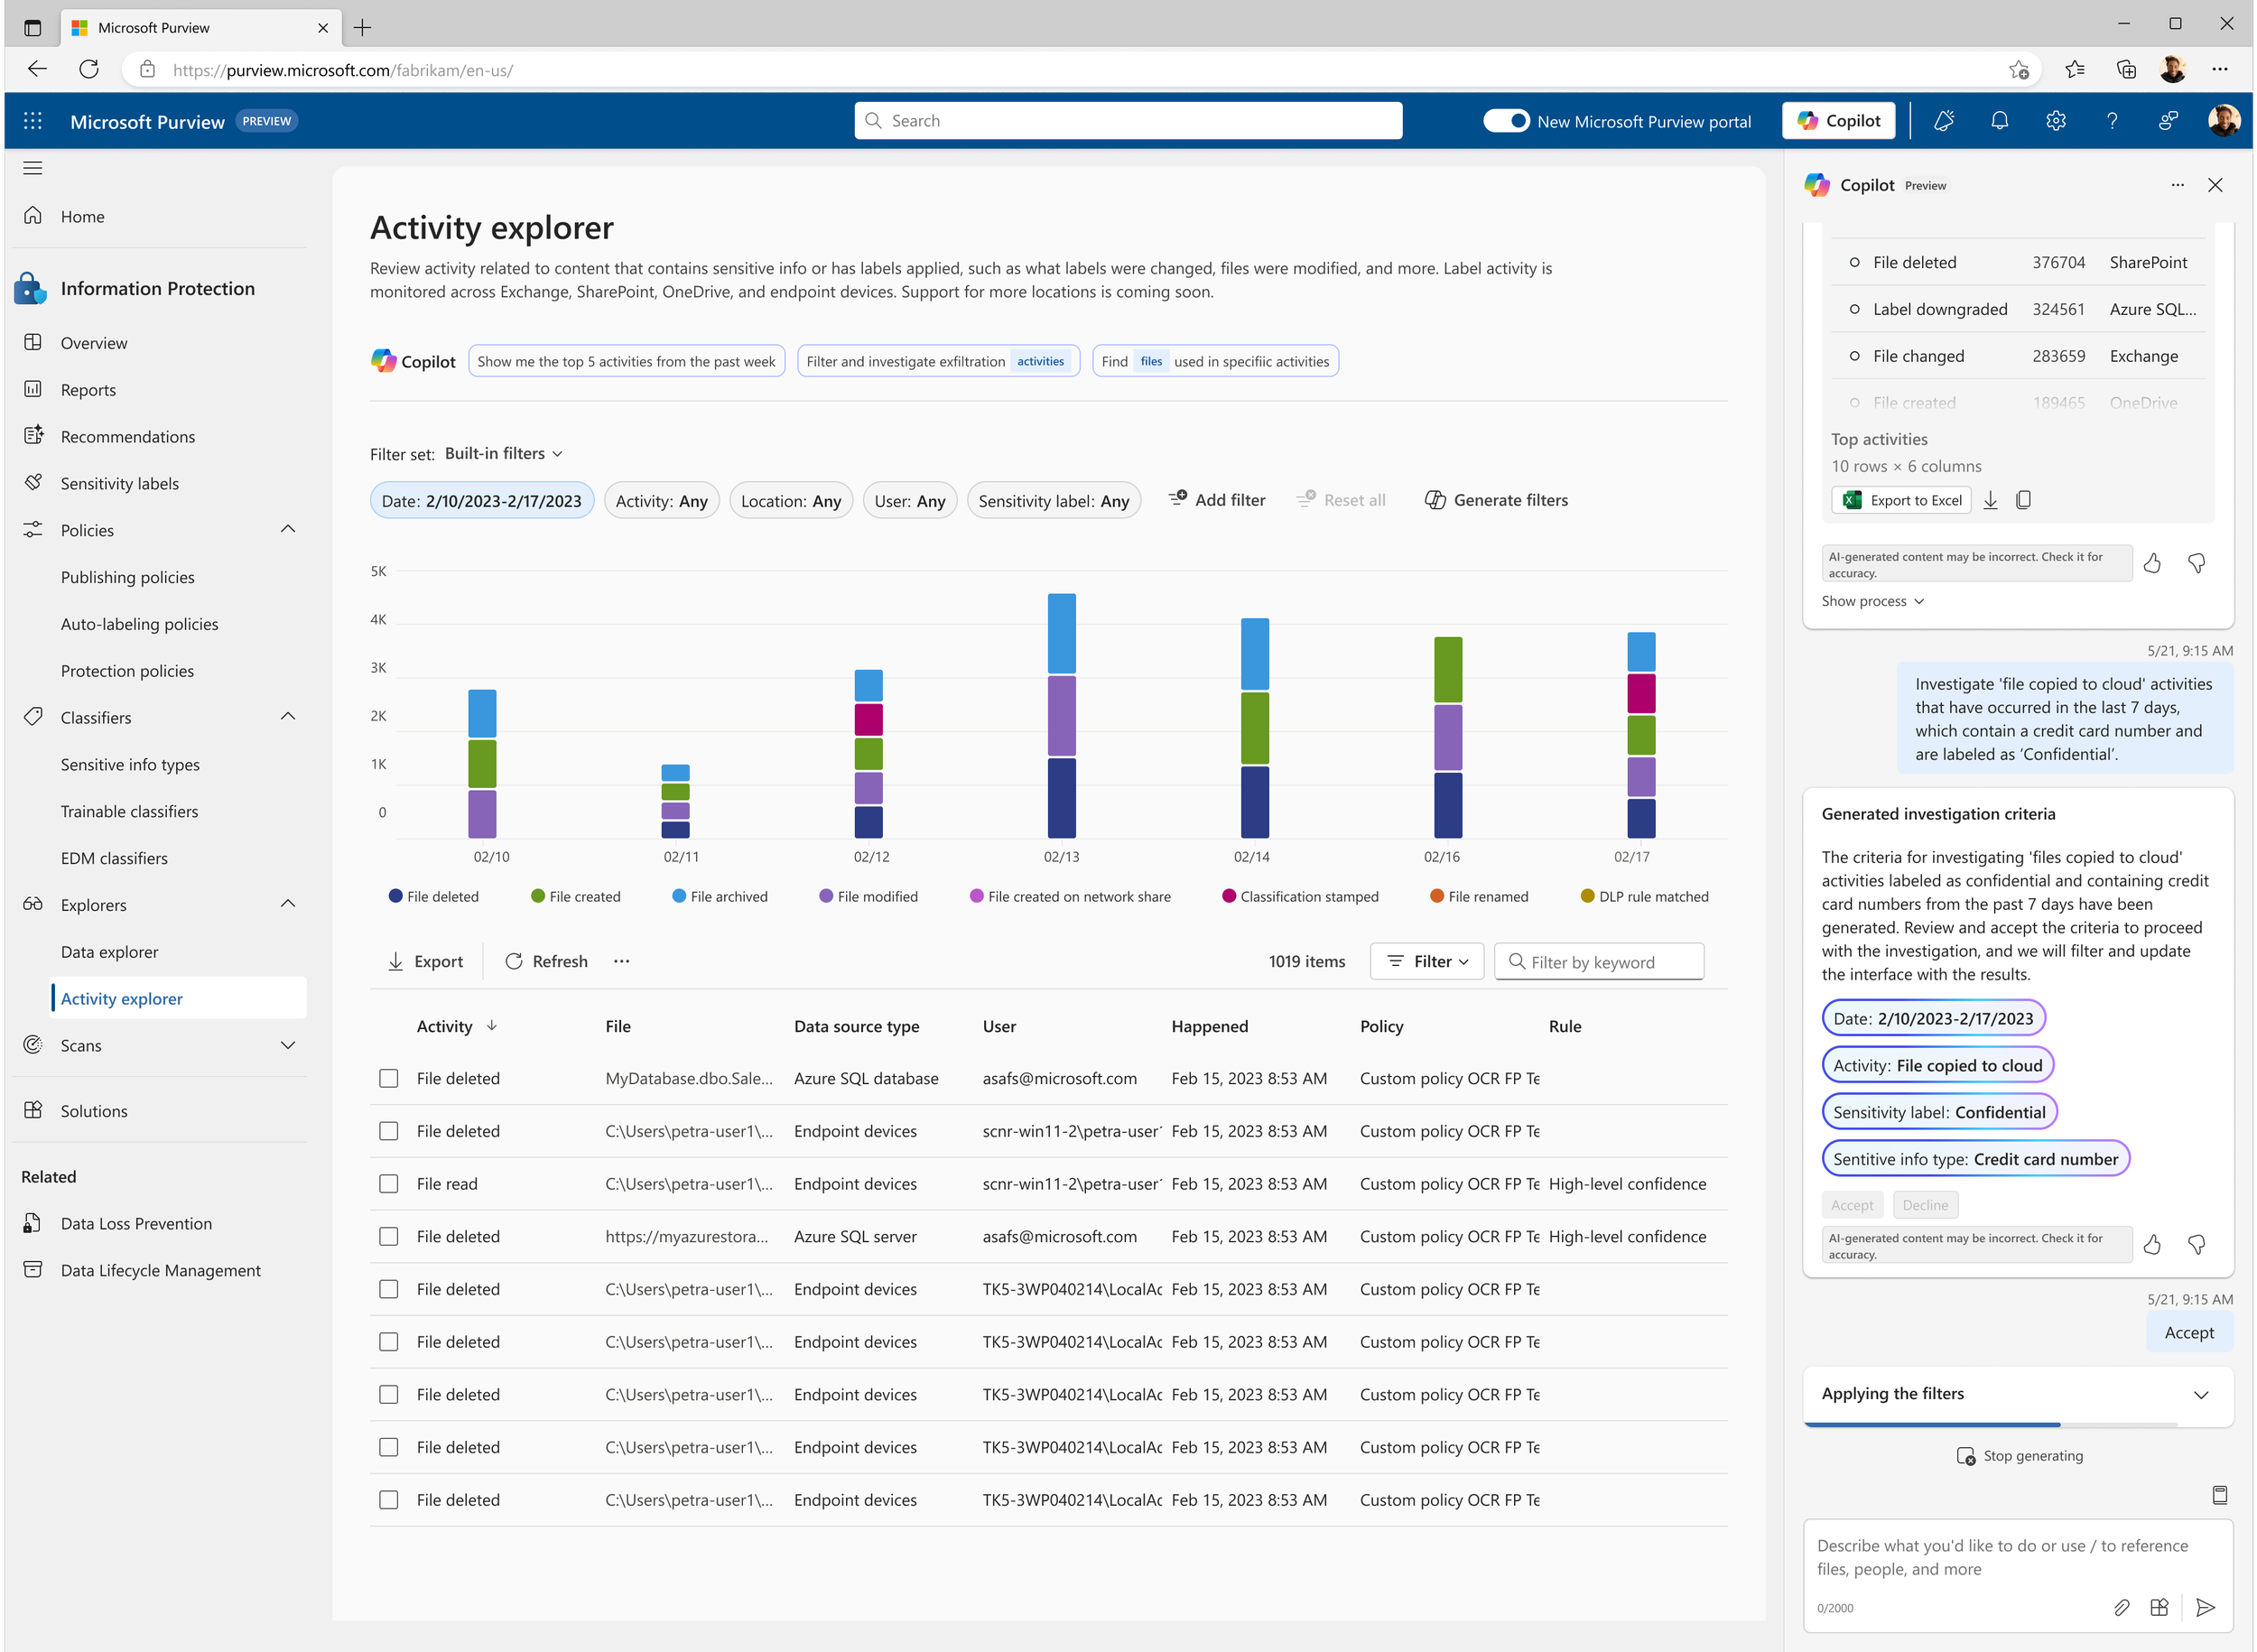Open settings gear in Purview header

coord(2055,121)
